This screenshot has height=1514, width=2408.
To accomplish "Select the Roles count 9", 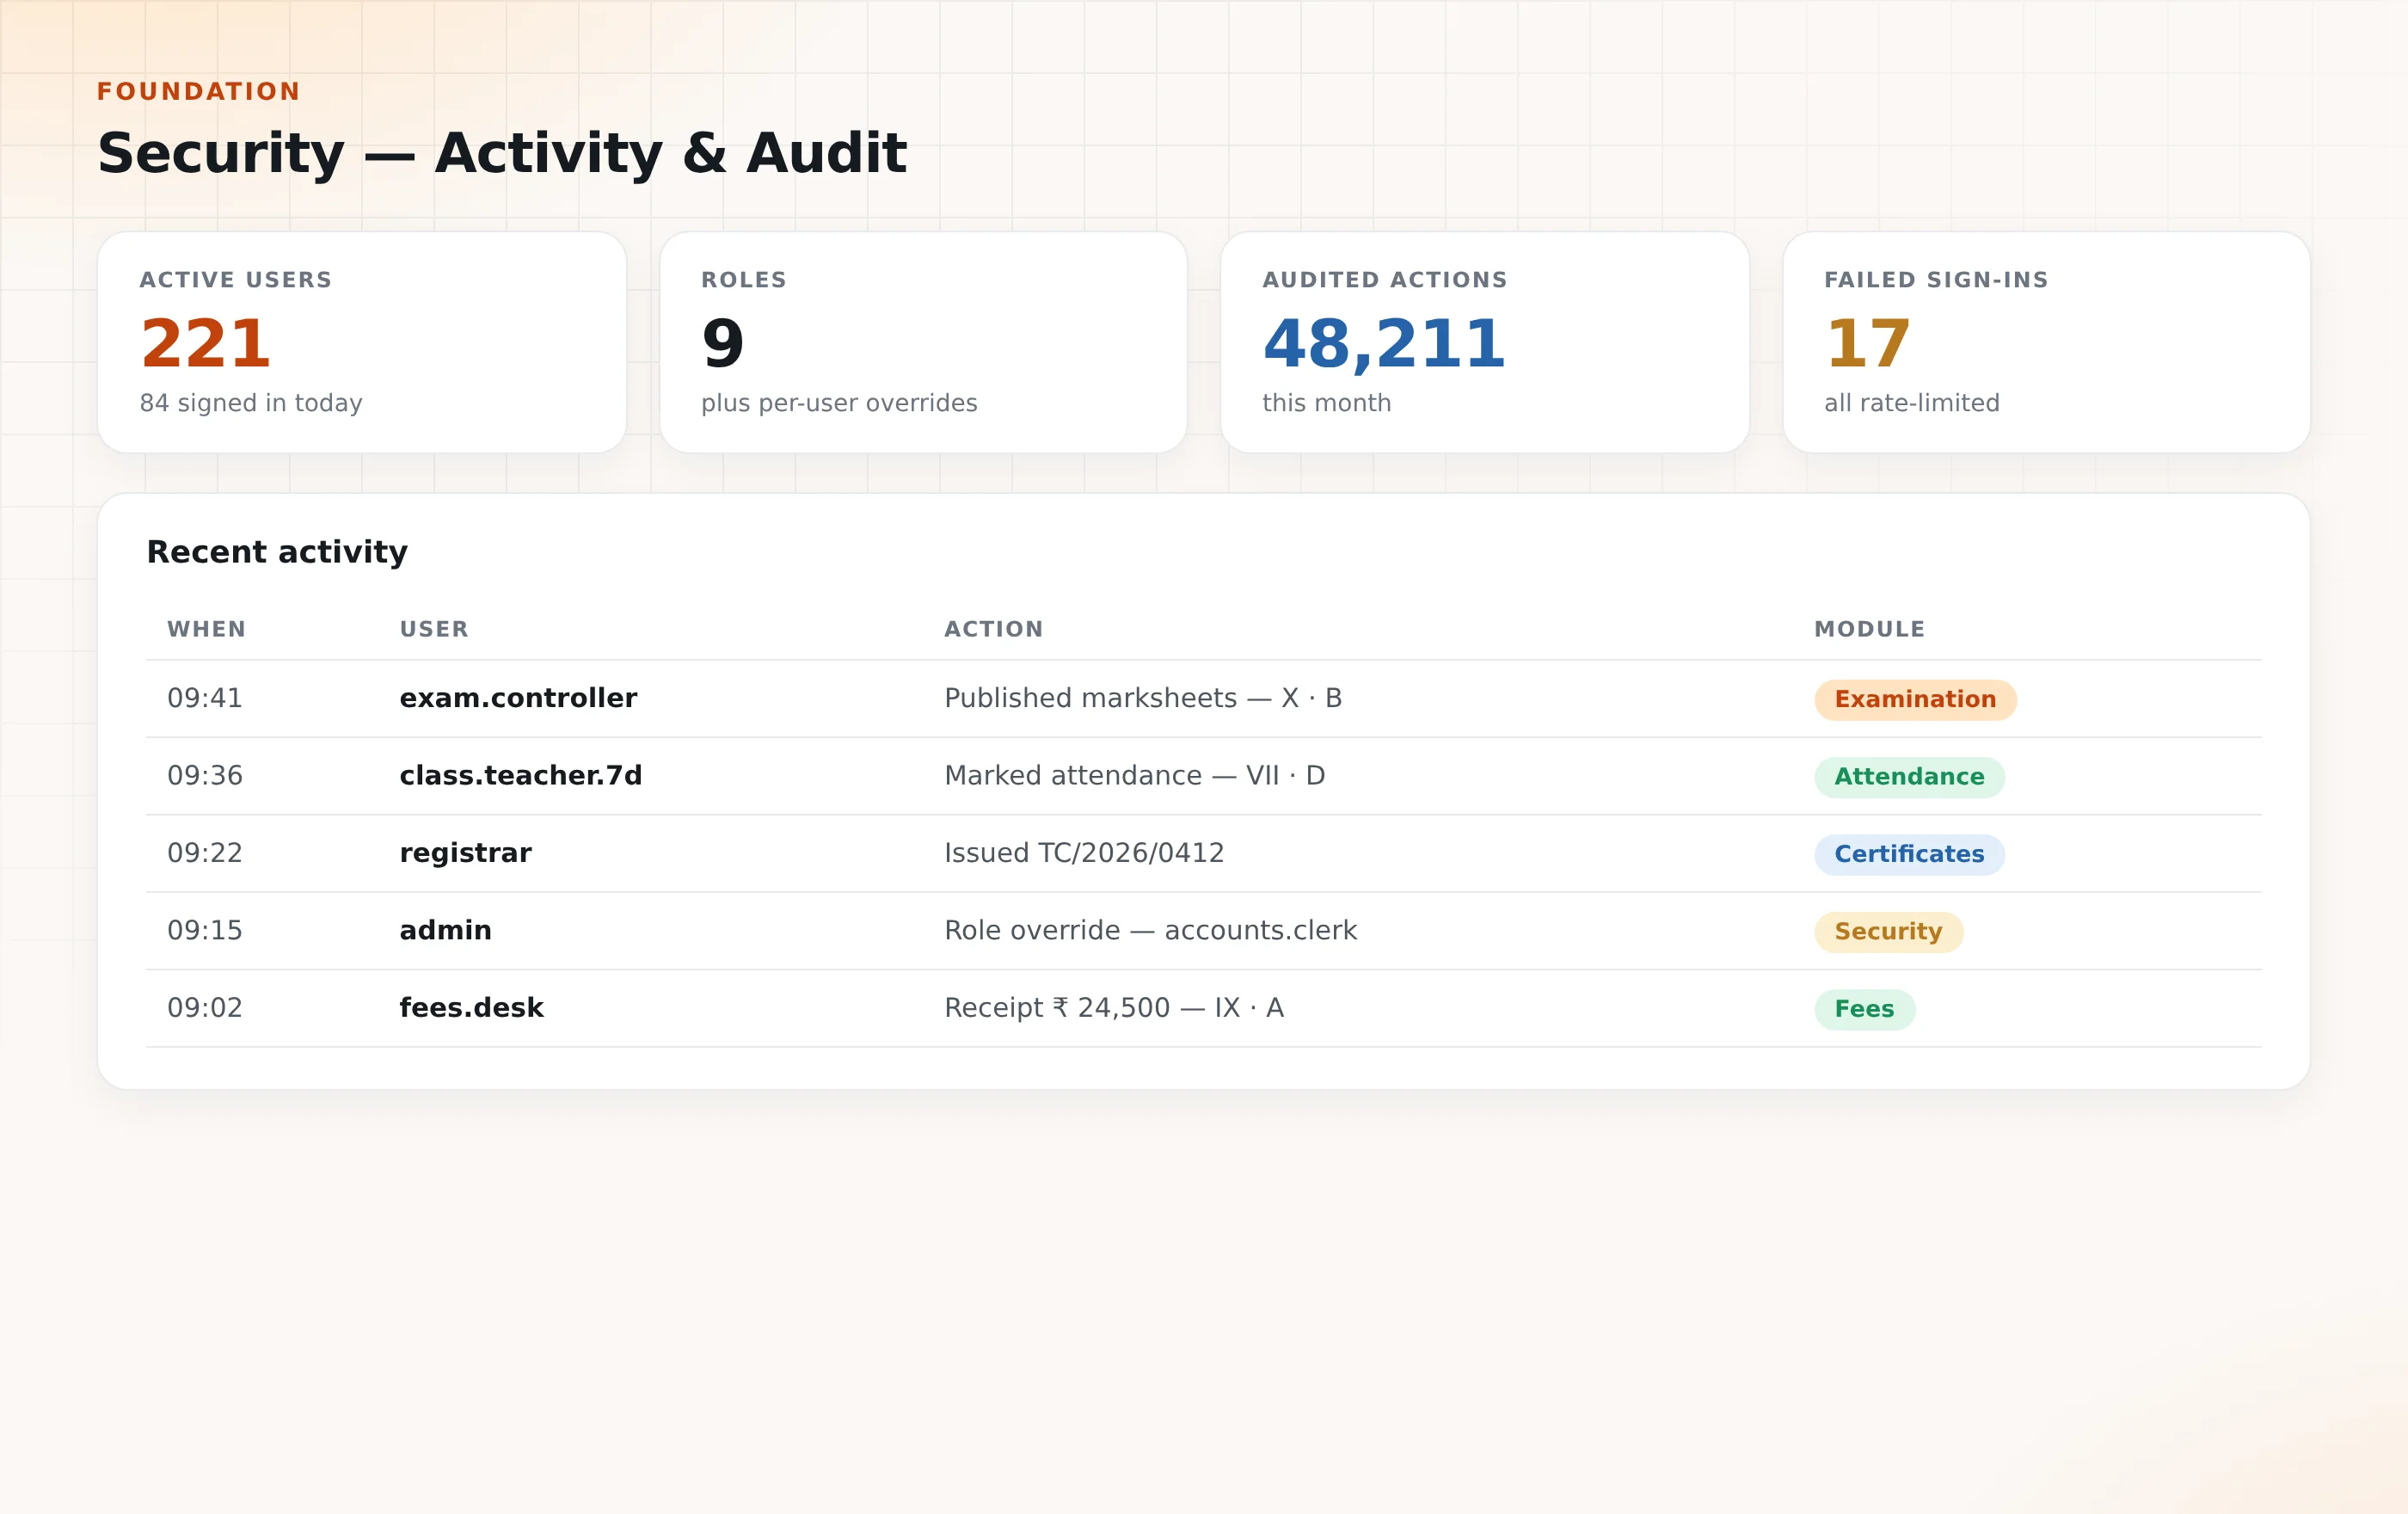I will click(723, 343).
